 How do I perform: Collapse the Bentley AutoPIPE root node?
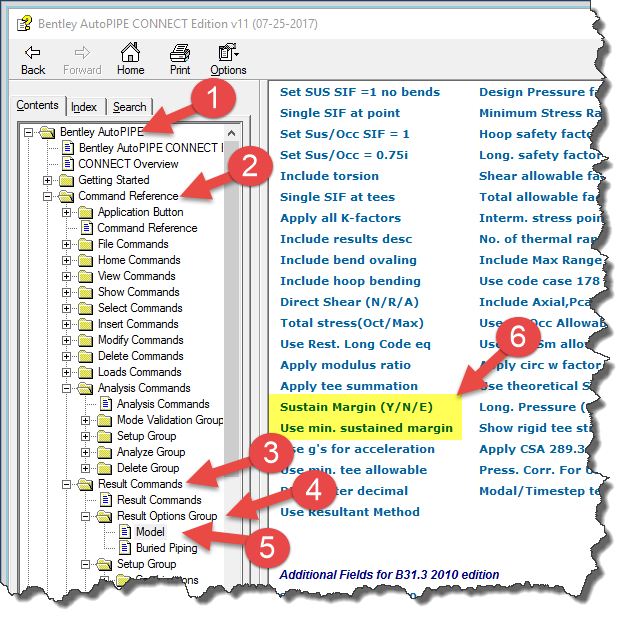pos(28,132)
